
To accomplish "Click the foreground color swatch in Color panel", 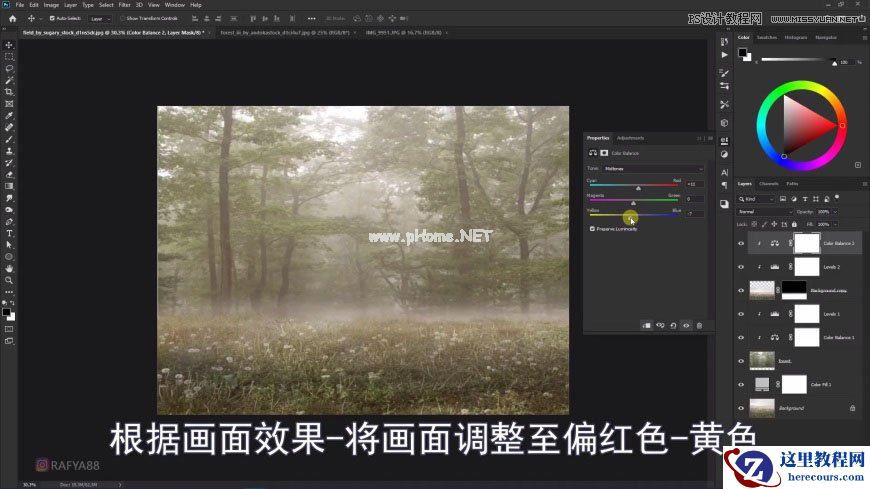I will 742,52.
